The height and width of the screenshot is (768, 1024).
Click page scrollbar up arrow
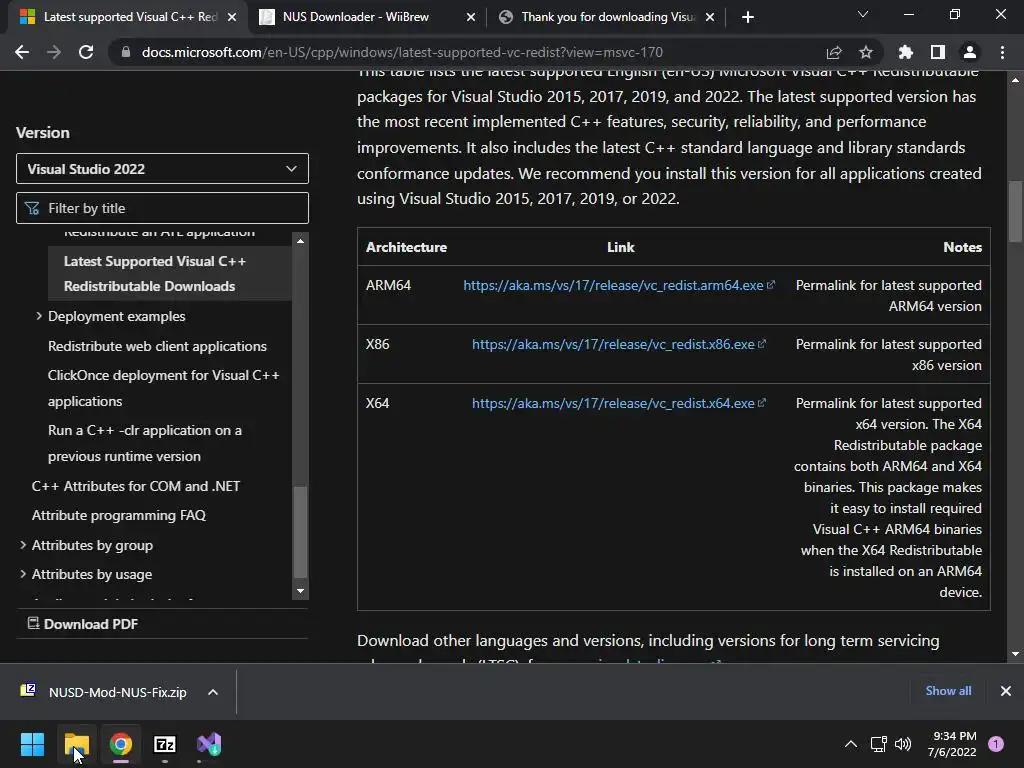click(x=1015, y=80)
